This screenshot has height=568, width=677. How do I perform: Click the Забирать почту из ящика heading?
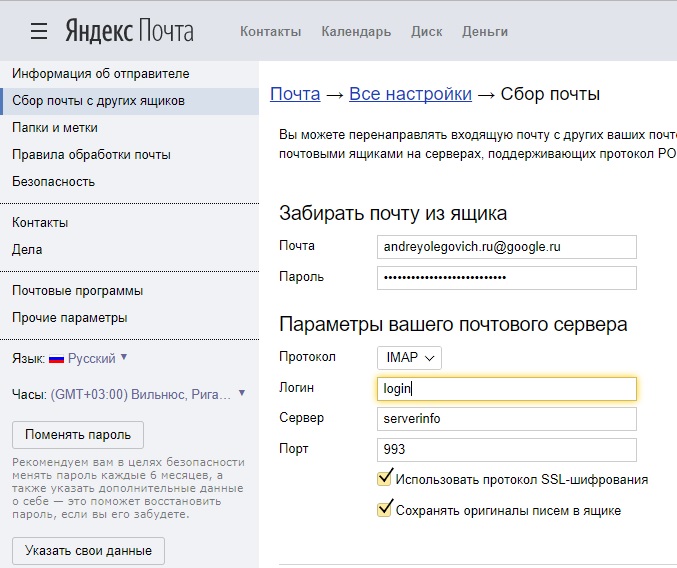393,213
